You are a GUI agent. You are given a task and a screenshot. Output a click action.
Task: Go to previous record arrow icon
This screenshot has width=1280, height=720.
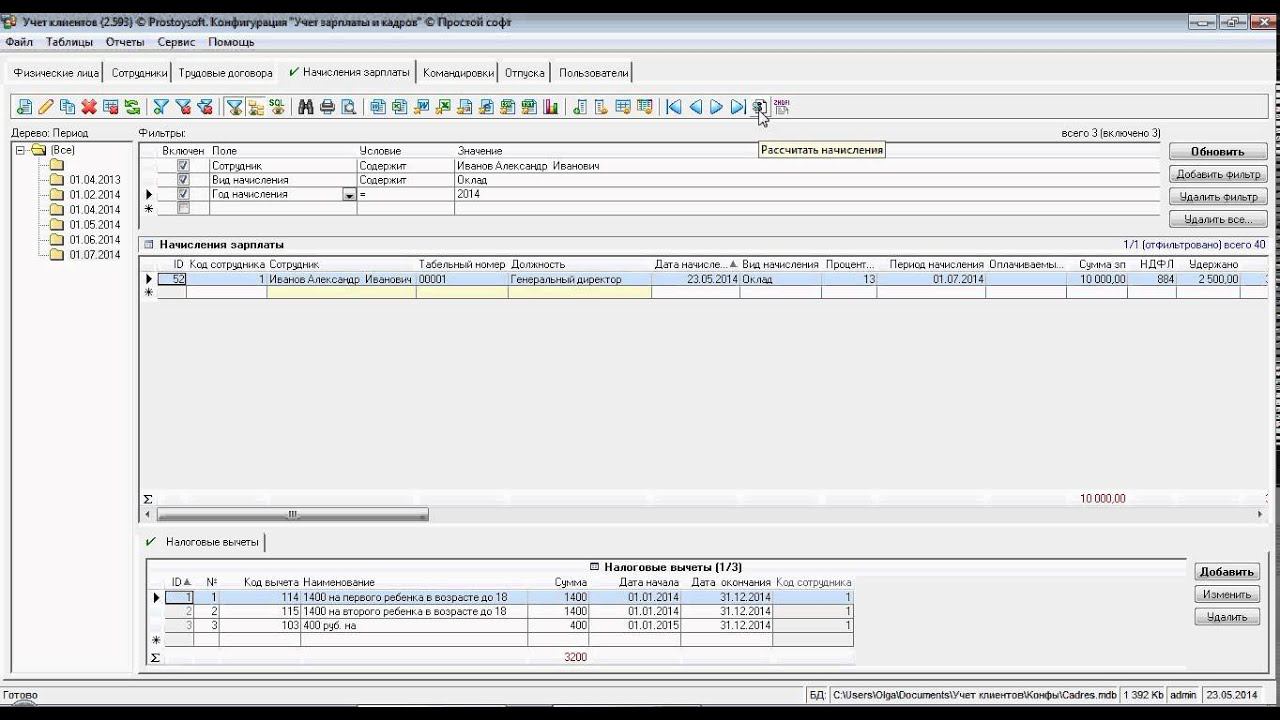point(695,107)
